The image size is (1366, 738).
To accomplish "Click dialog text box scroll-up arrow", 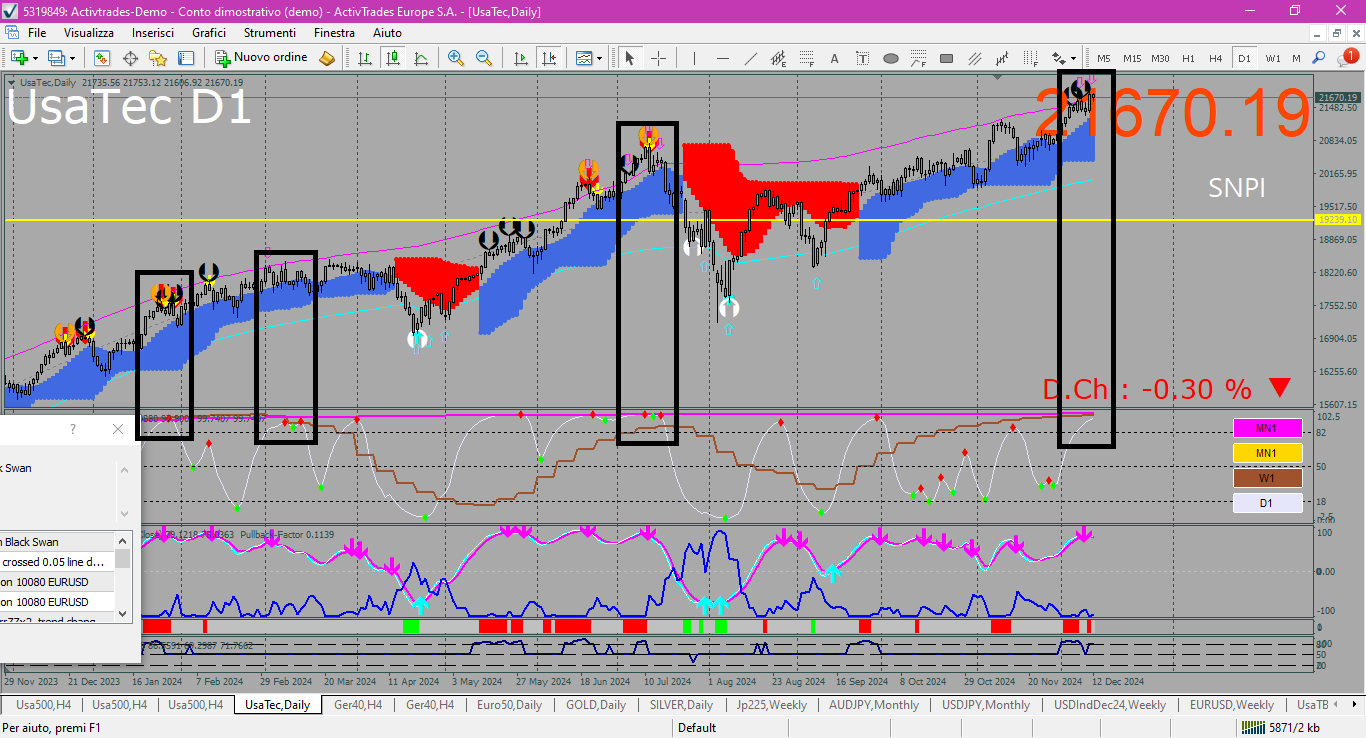I will point(125,468).
